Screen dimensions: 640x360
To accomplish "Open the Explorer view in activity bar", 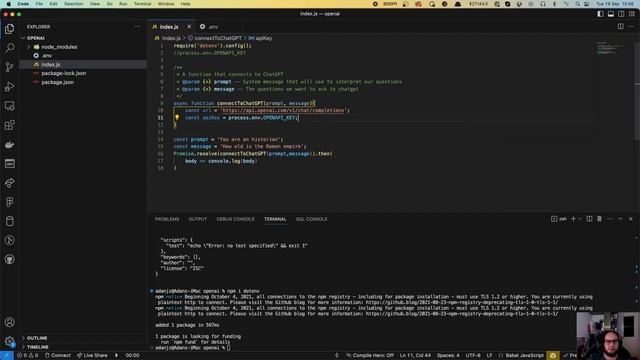I will coord(9,29).
